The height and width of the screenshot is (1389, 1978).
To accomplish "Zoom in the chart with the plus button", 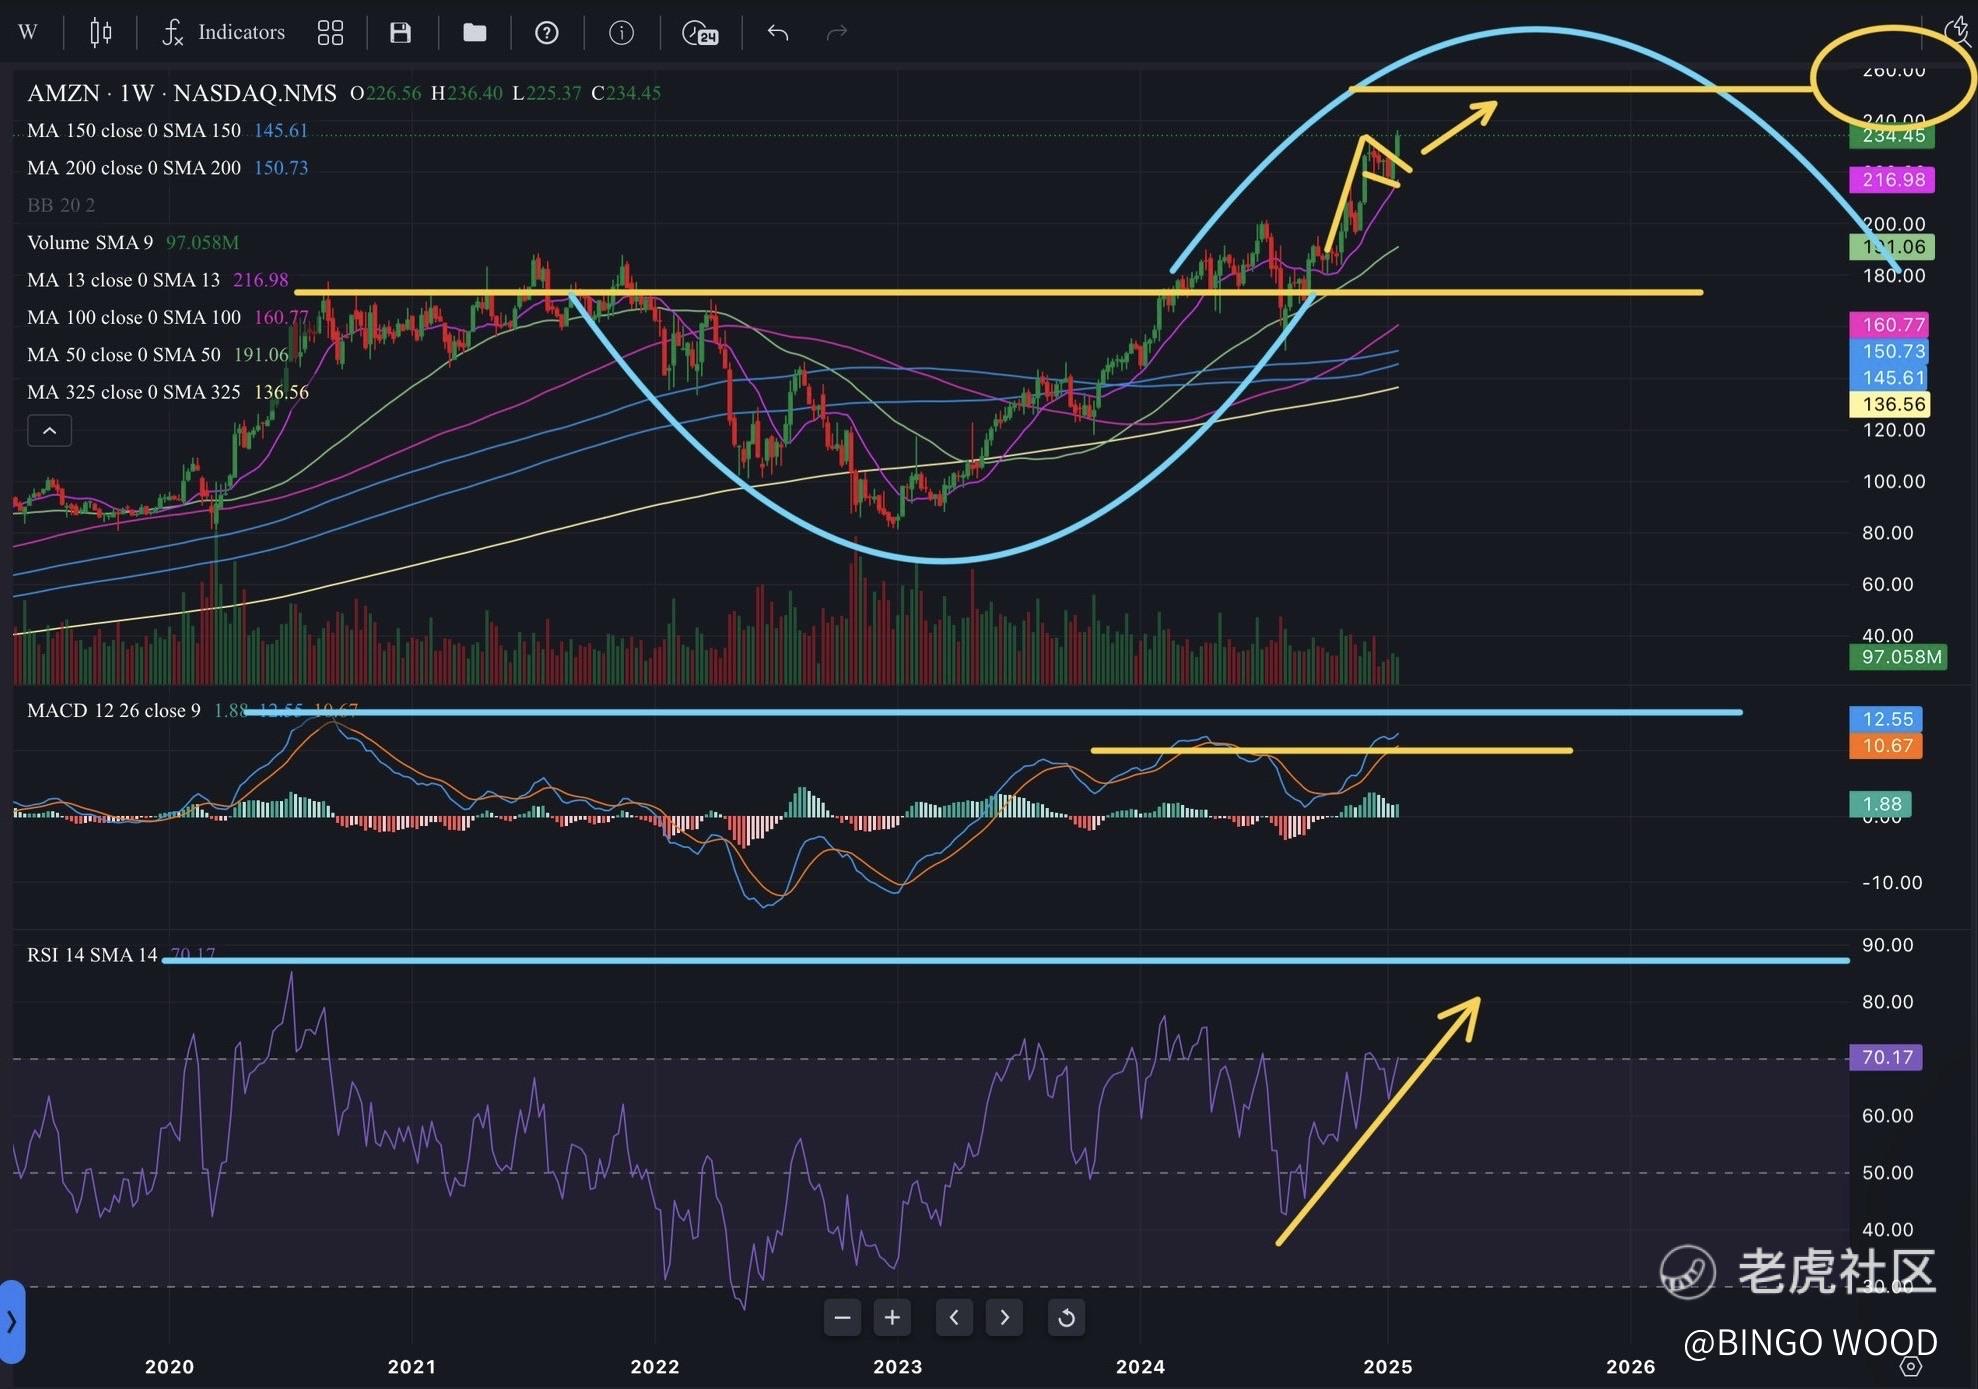I will tap(892, 1317).
